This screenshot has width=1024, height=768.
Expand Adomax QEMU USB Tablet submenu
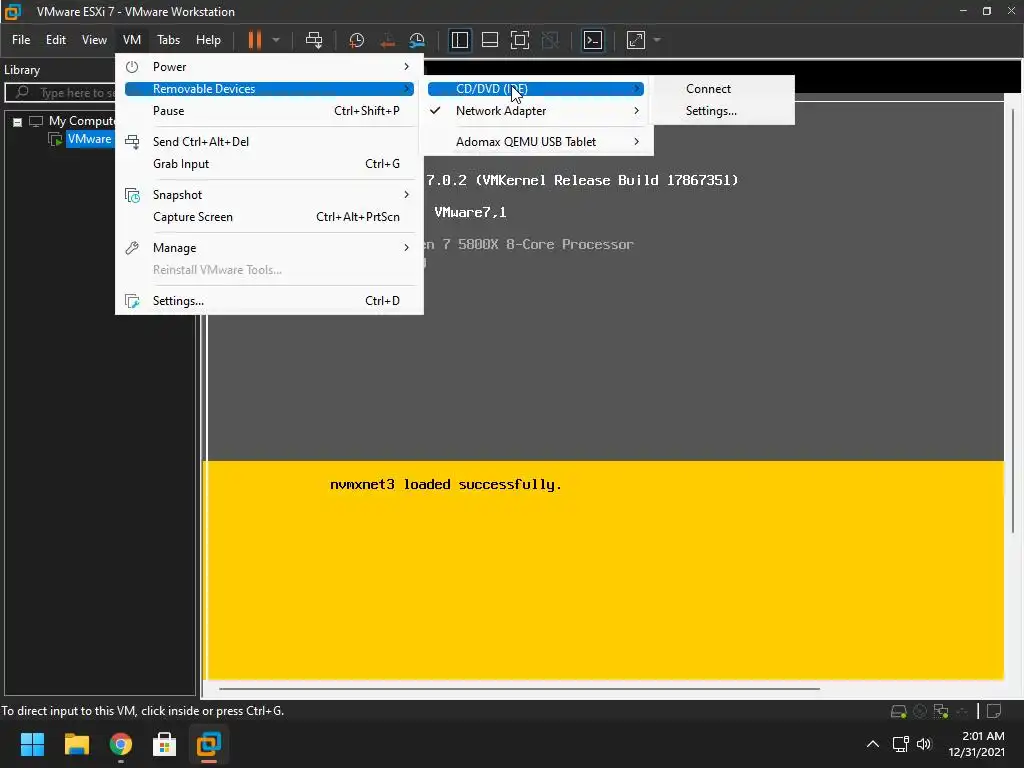536,142
